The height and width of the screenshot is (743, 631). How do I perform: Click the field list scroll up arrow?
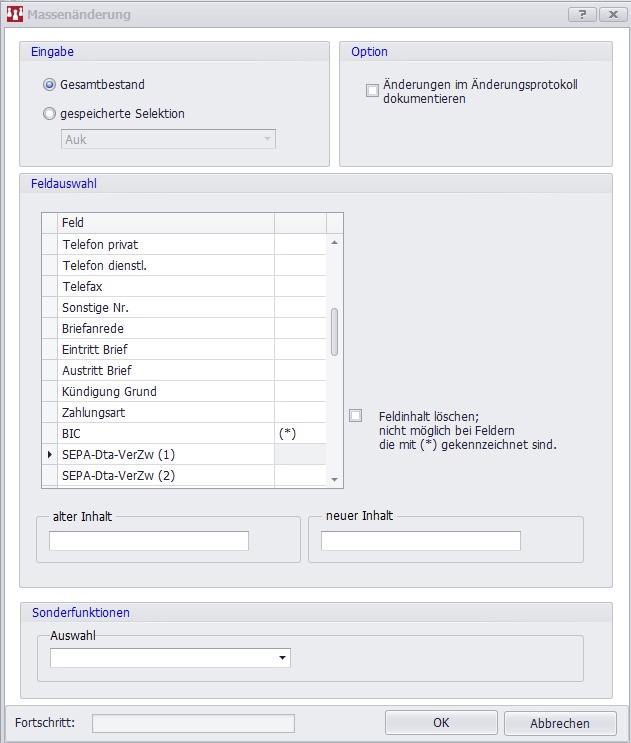pos(335,243)
